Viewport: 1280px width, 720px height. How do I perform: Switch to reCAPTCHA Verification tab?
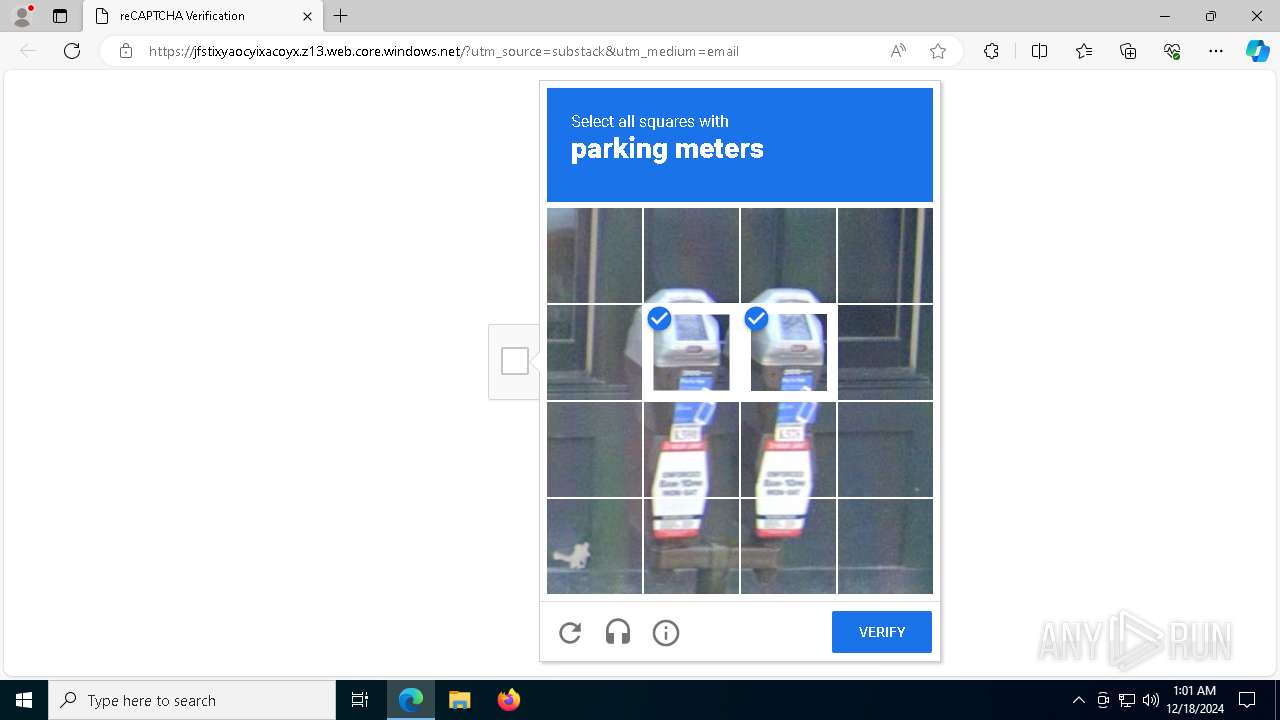click(203, 16)
